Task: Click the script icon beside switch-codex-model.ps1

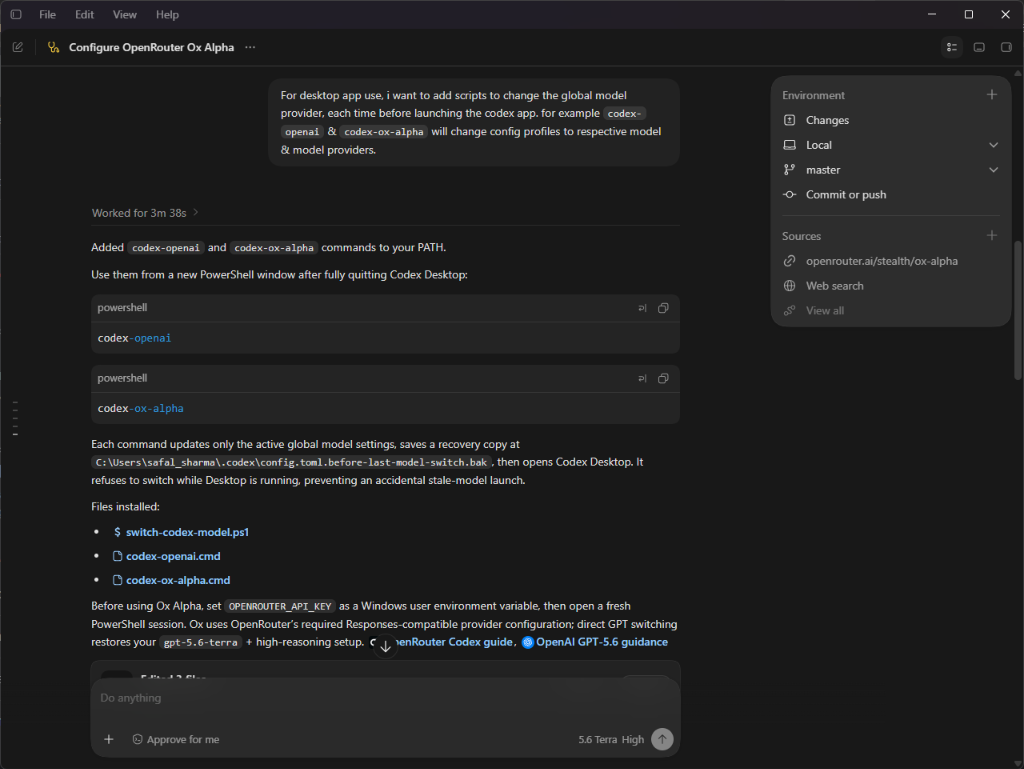Action: [x=117, y=532]
